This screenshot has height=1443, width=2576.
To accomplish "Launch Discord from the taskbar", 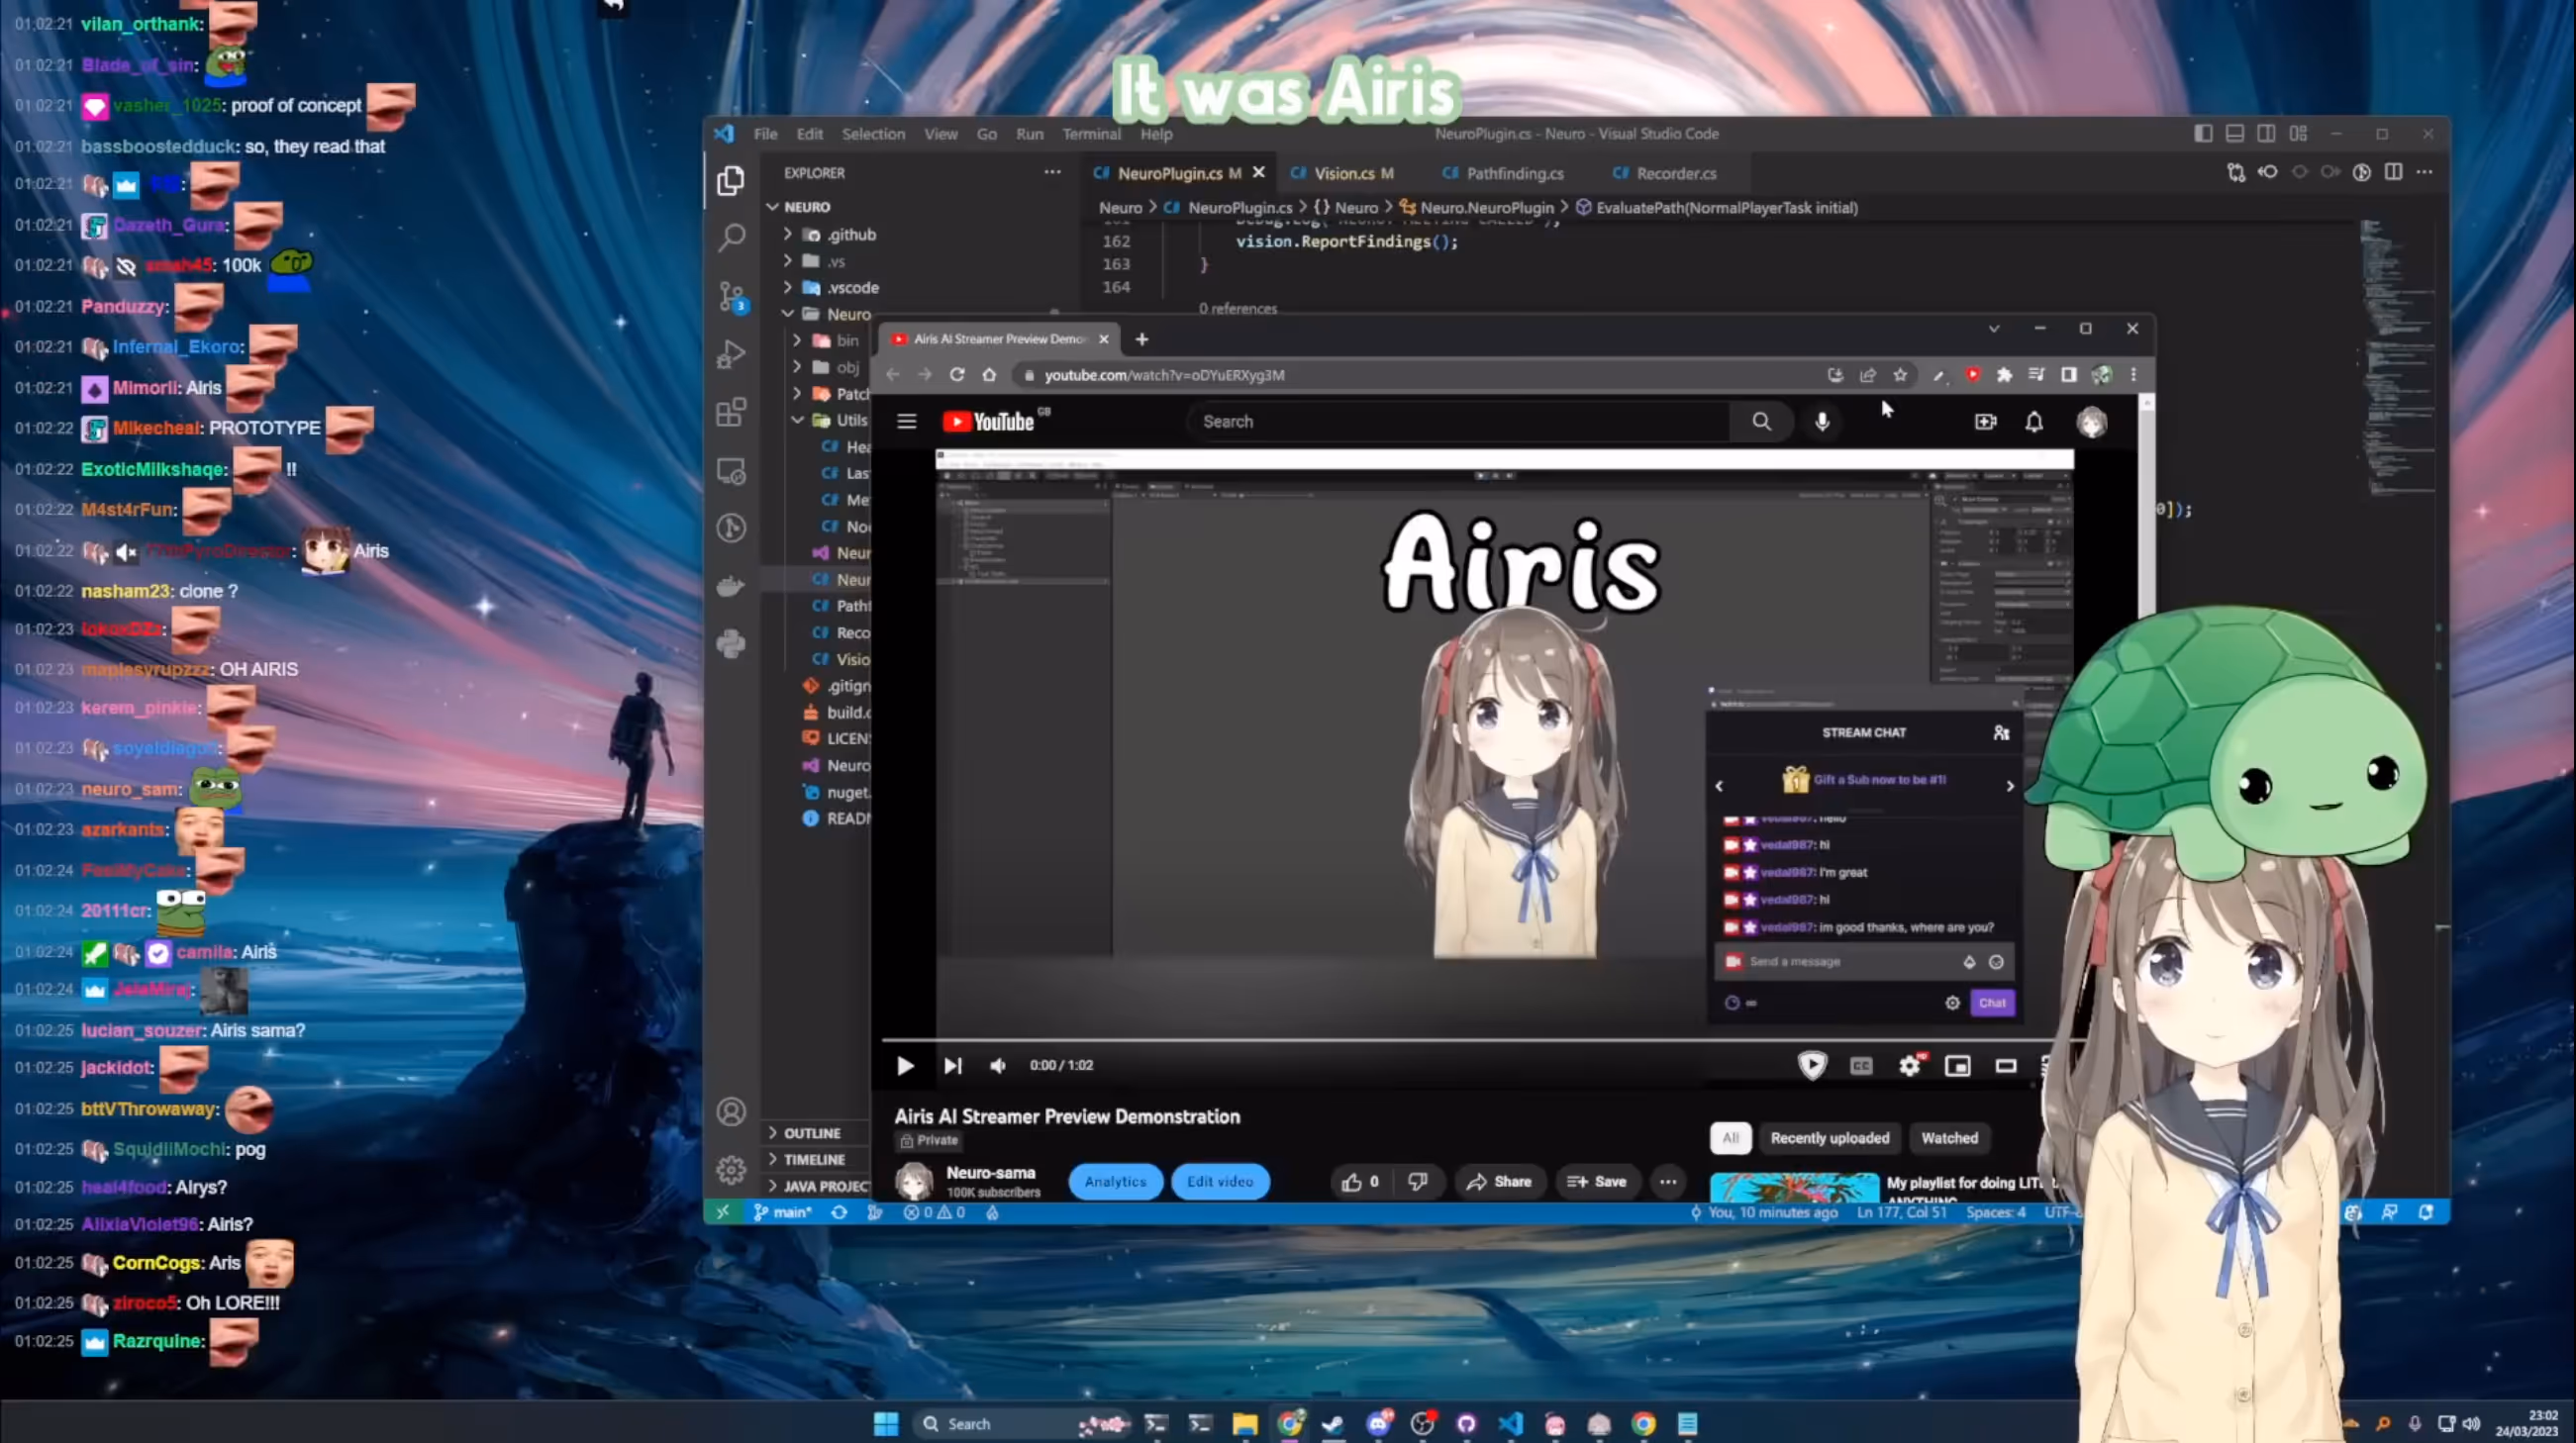I will (1380, 1423).
